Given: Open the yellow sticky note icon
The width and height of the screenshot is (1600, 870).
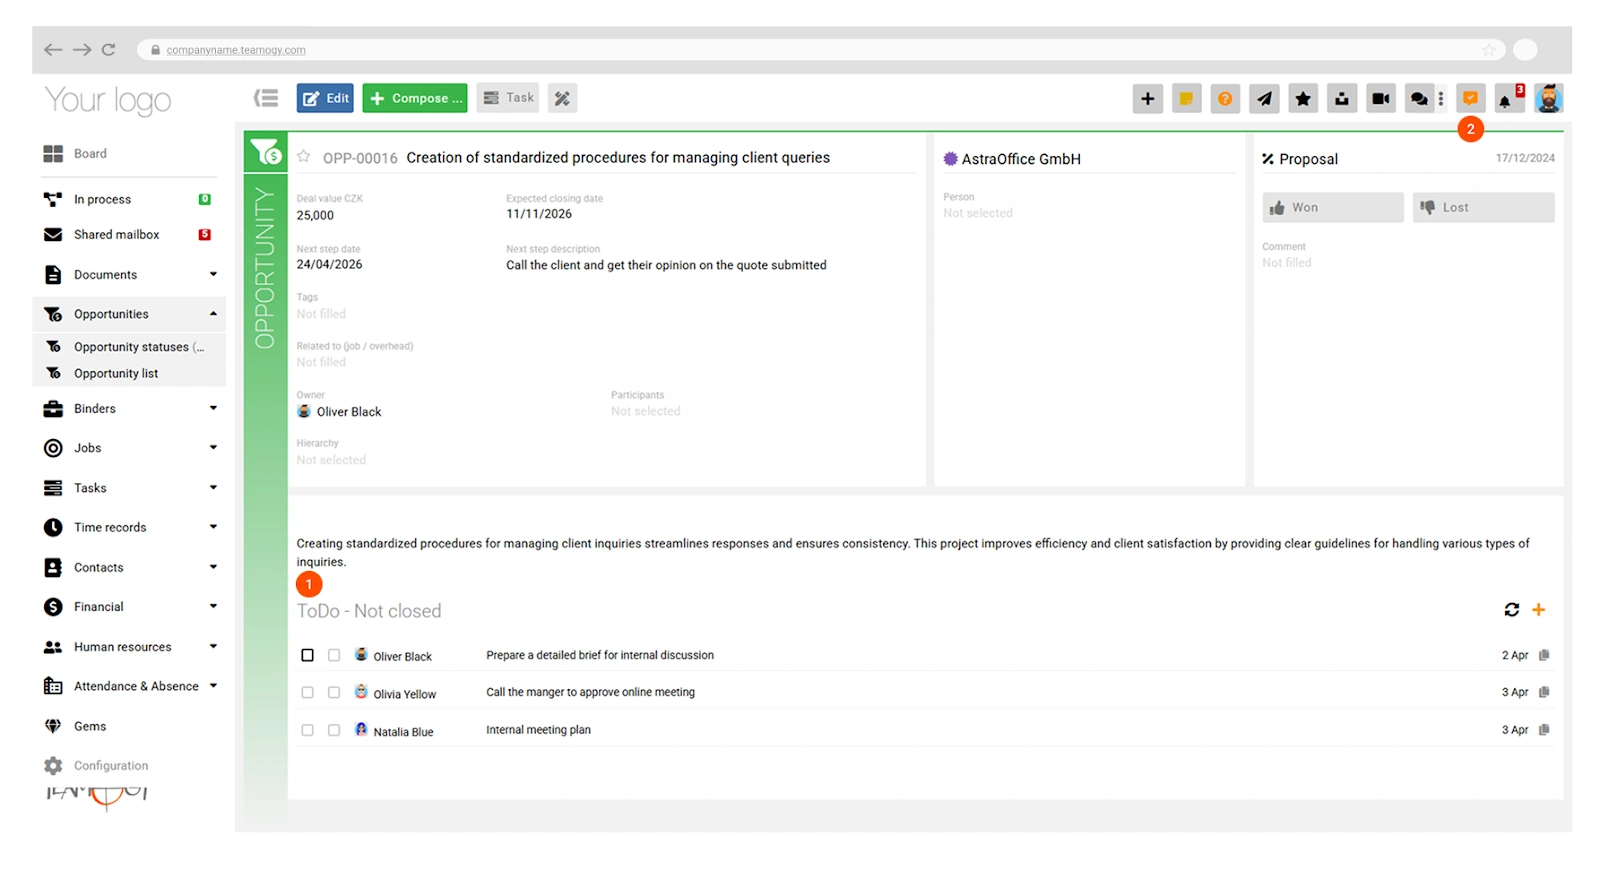Looking at the screenshot, I should pos(1186,98).
